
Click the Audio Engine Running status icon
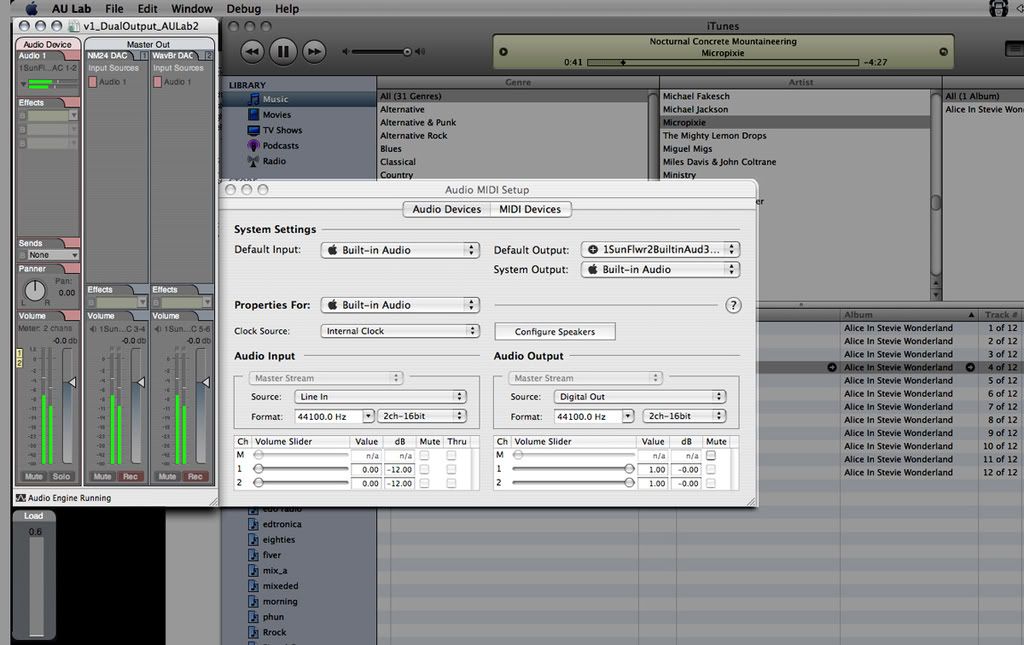tap(20, 498)
